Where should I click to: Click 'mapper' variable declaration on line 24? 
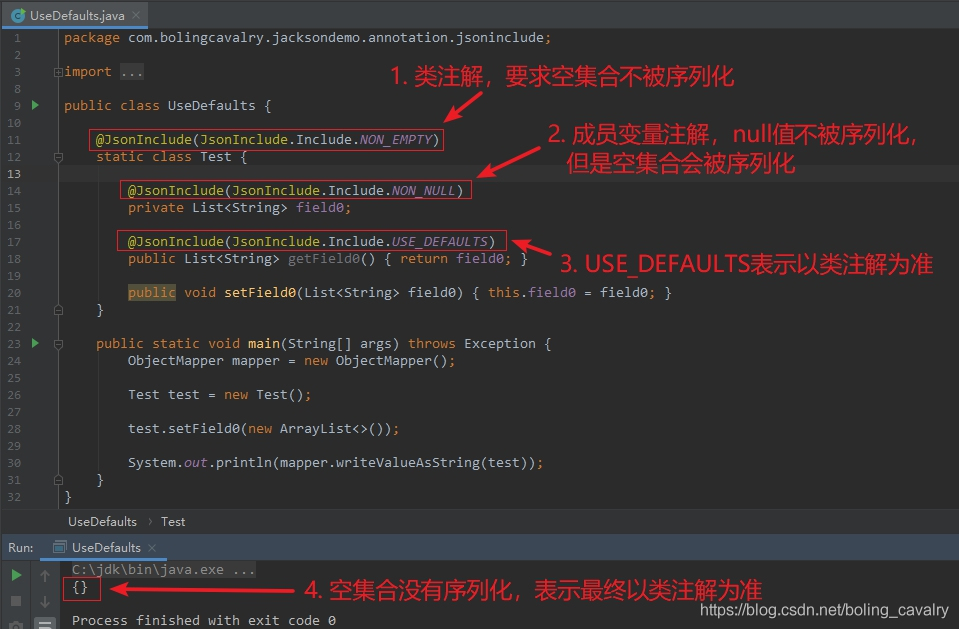[256, 361]
